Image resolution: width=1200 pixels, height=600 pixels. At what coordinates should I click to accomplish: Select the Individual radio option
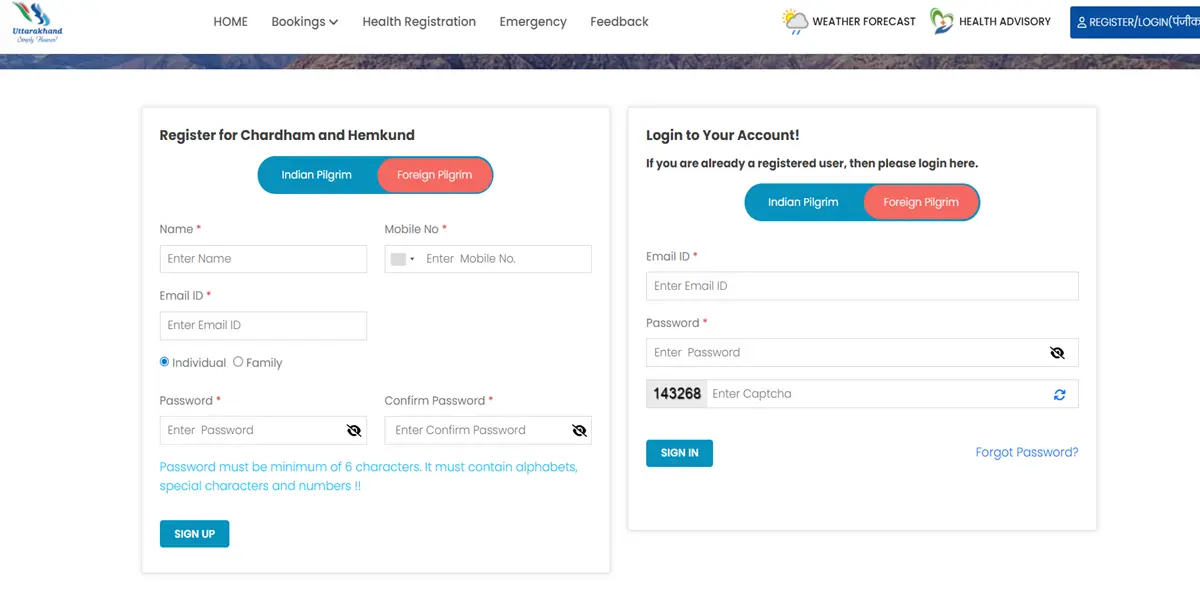click(165, 362)
